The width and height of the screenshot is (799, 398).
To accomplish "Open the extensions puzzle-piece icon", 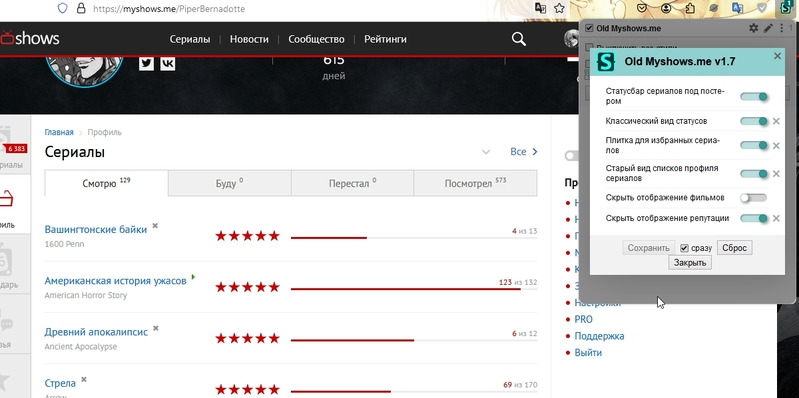I will (x=690, y=8).
